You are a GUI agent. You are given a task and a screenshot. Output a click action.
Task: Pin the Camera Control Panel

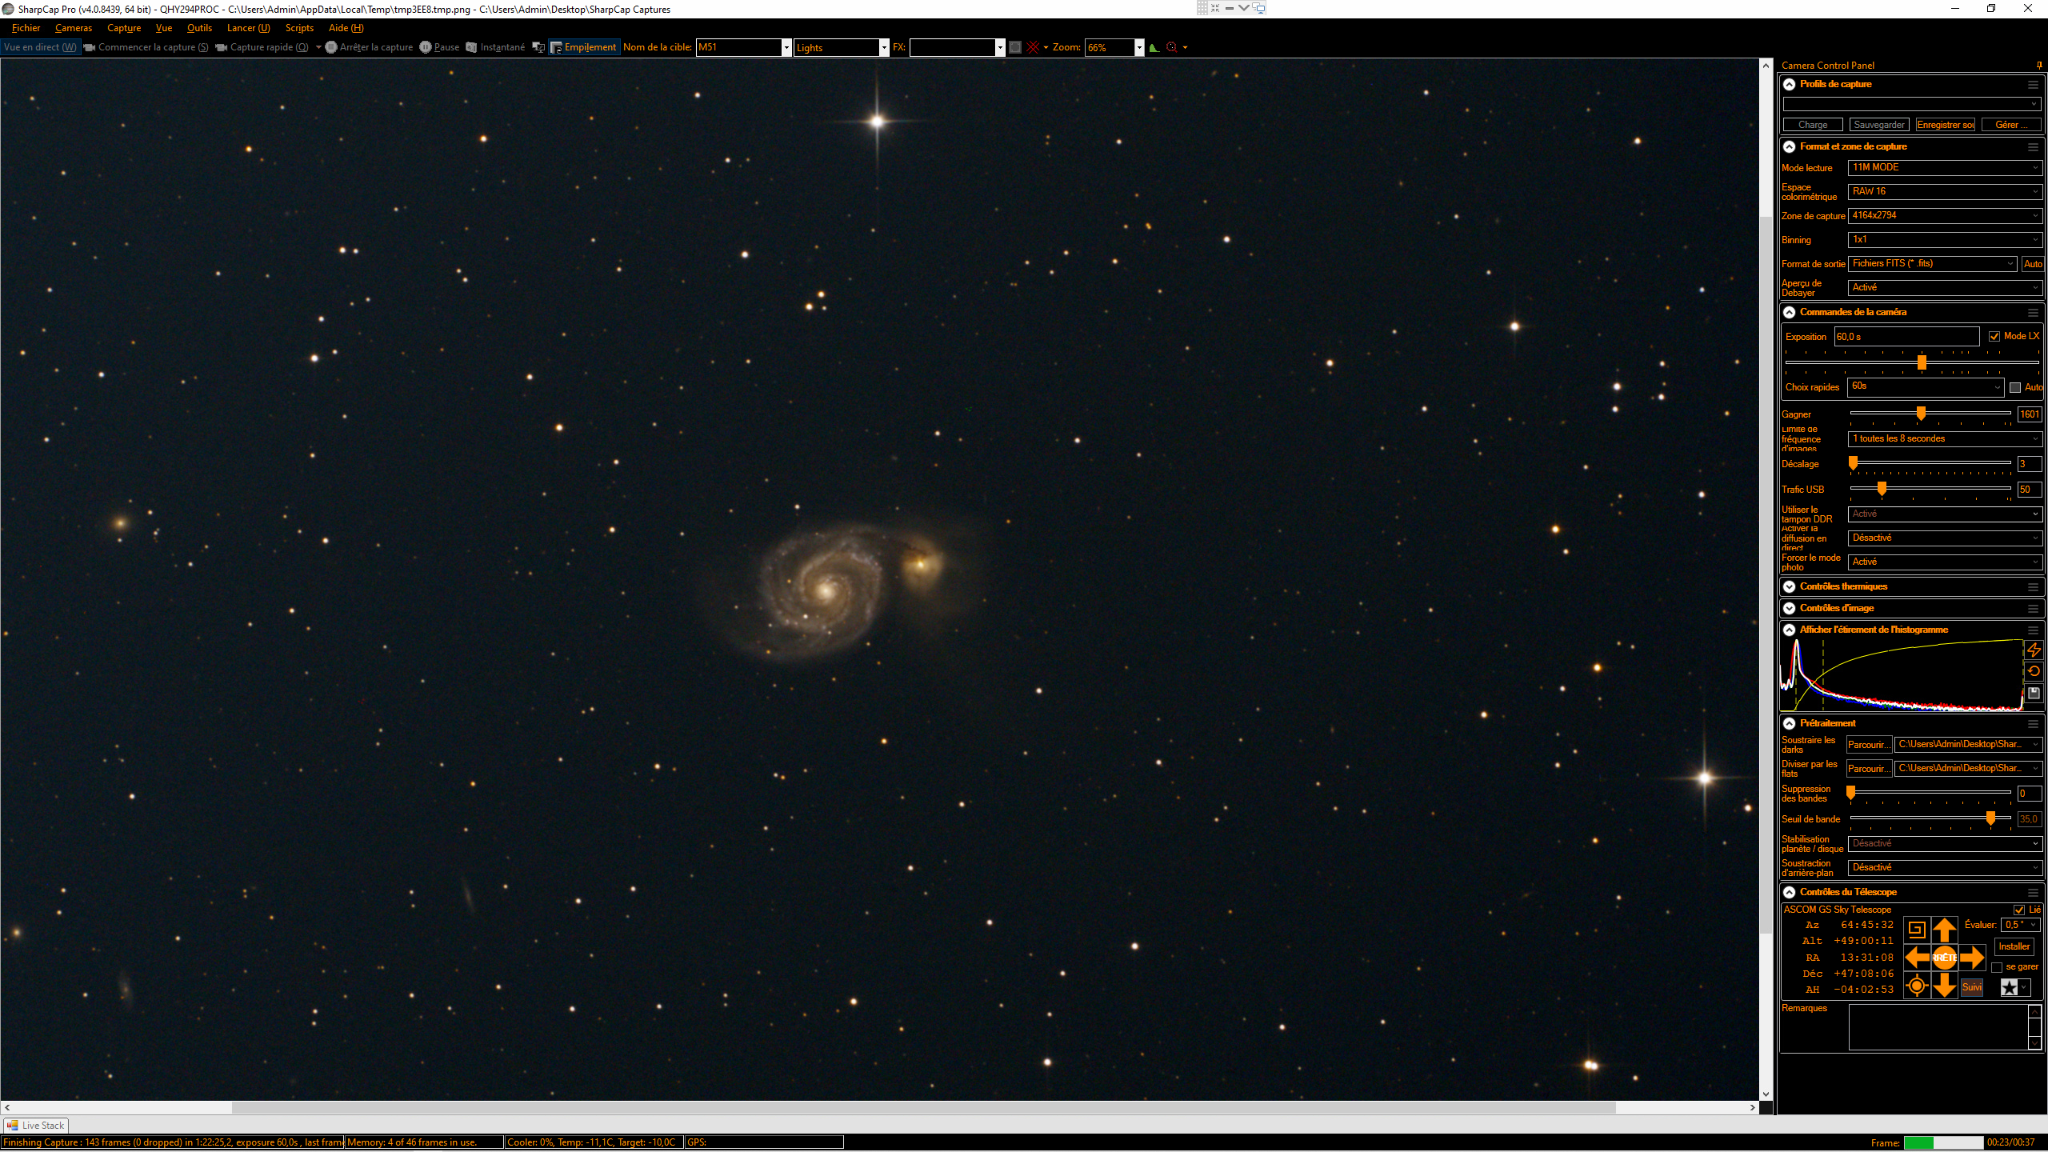(2040, 66)
